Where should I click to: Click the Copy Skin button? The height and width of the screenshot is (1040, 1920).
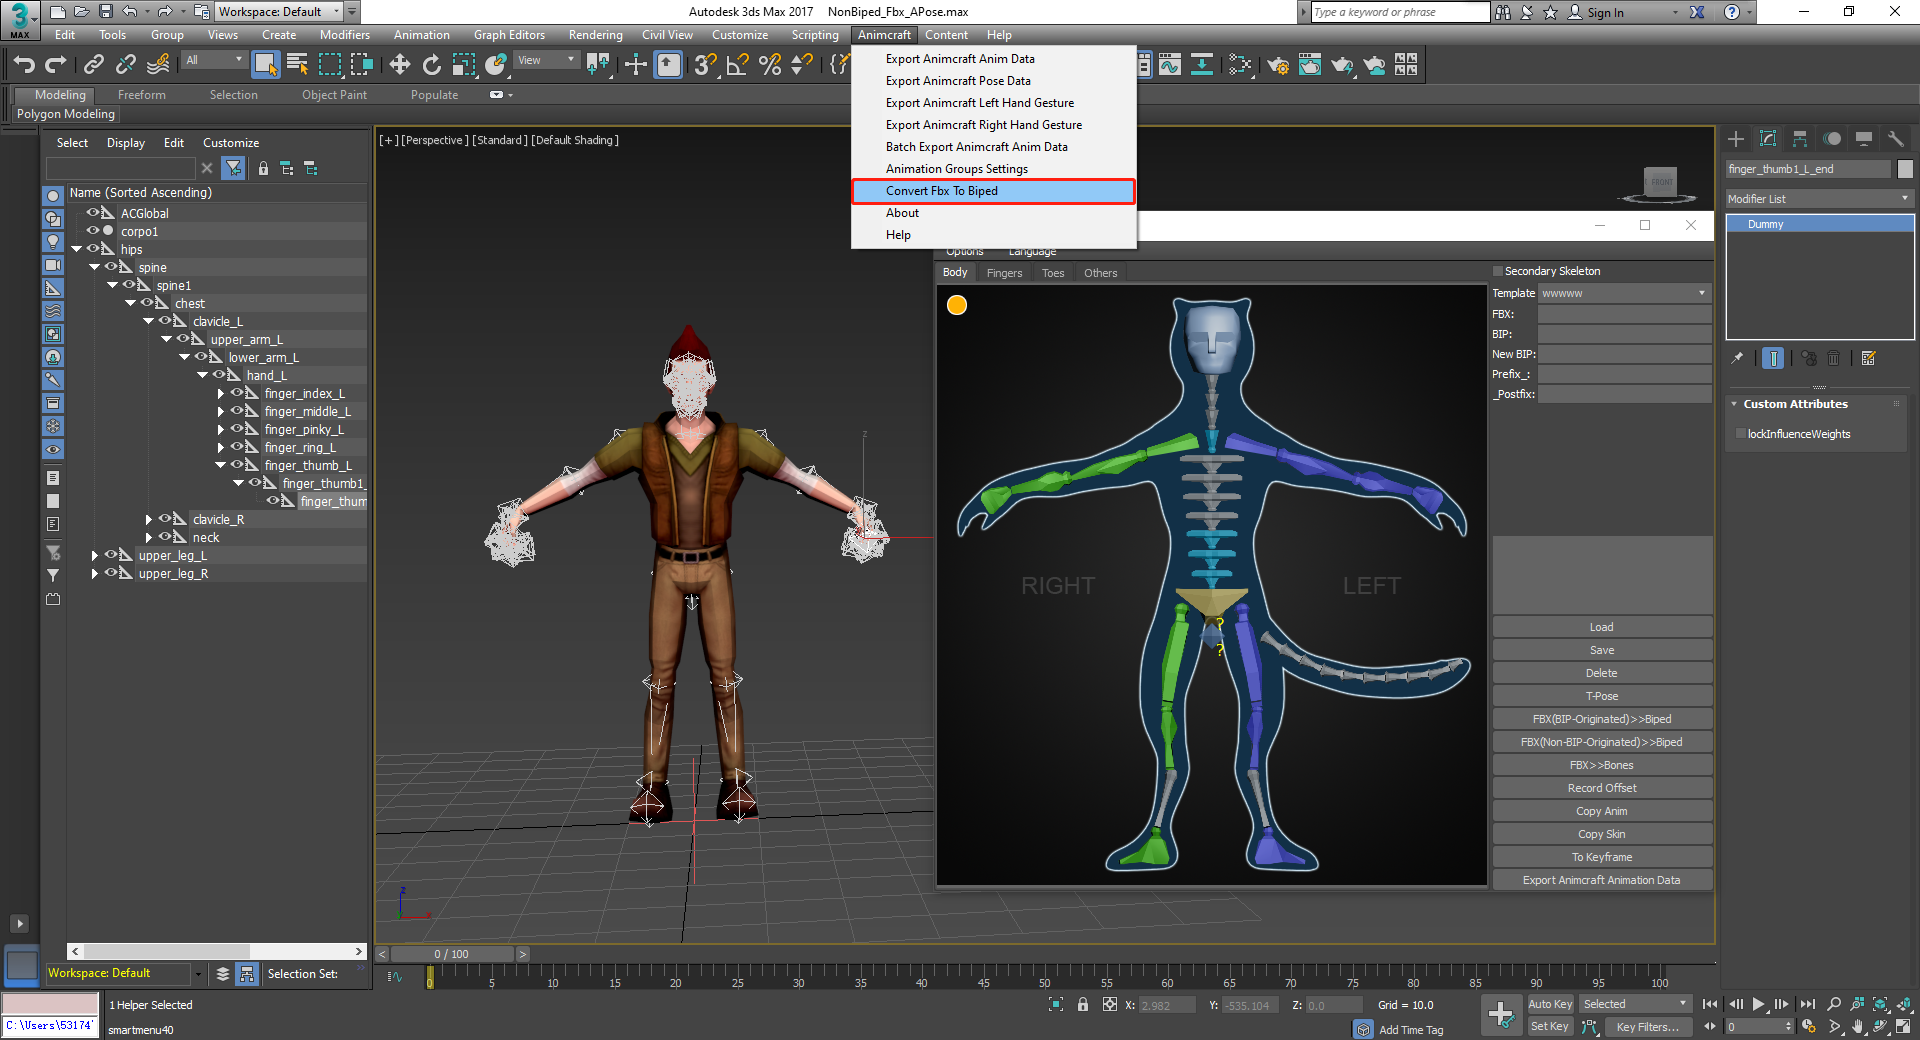point(1602,834)
